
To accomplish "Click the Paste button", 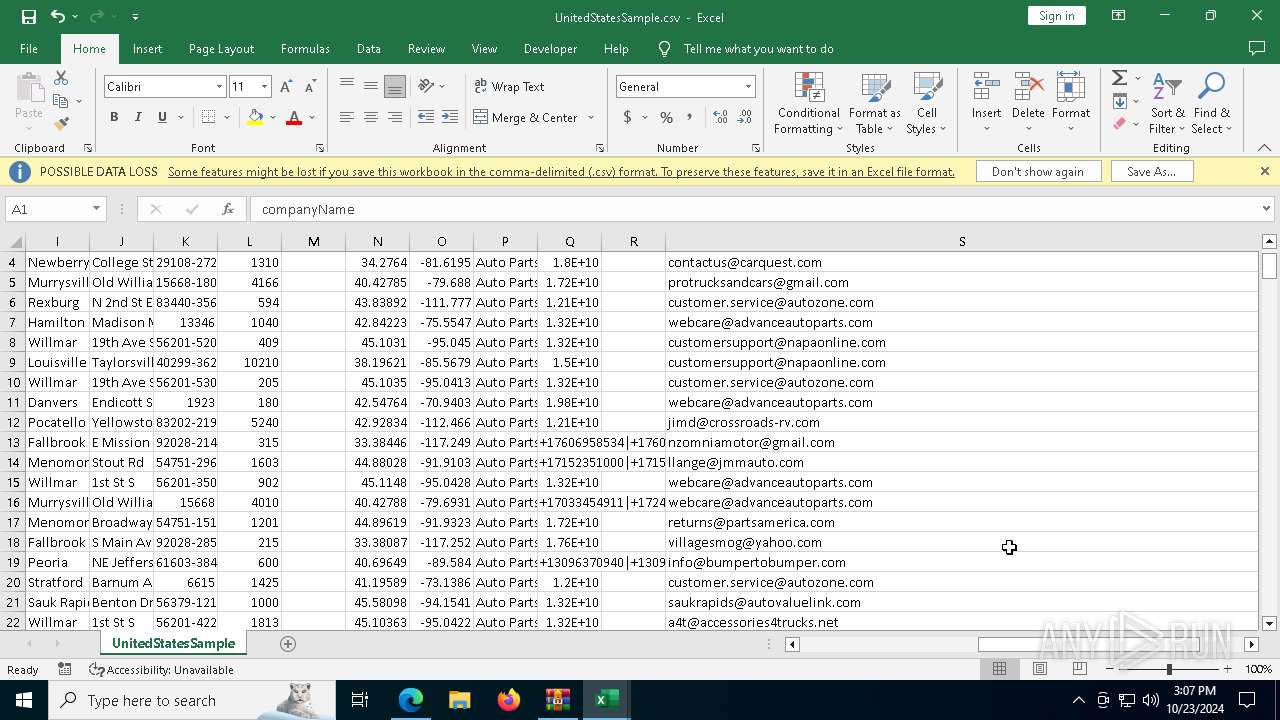I will (29, 100).
